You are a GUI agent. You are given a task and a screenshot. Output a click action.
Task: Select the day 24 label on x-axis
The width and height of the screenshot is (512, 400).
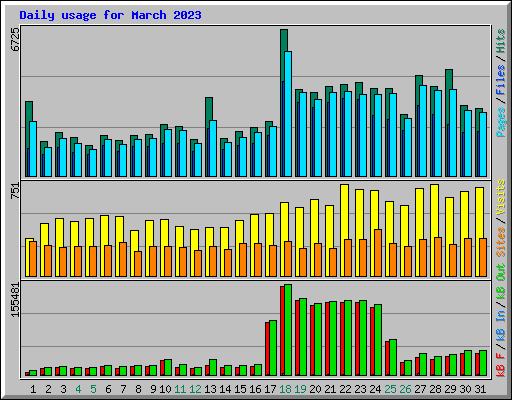[375, 389]
